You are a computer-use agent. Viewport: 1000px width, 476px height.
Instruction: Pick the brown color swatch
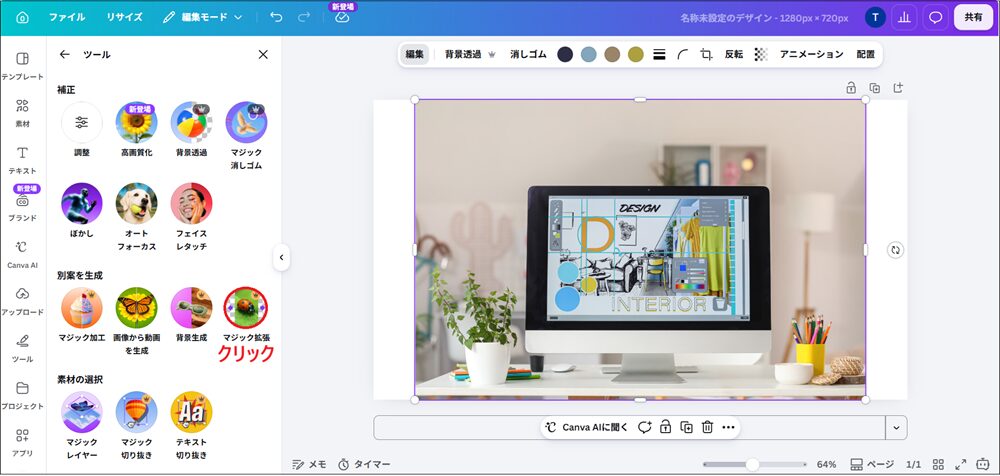click(612, 55)
